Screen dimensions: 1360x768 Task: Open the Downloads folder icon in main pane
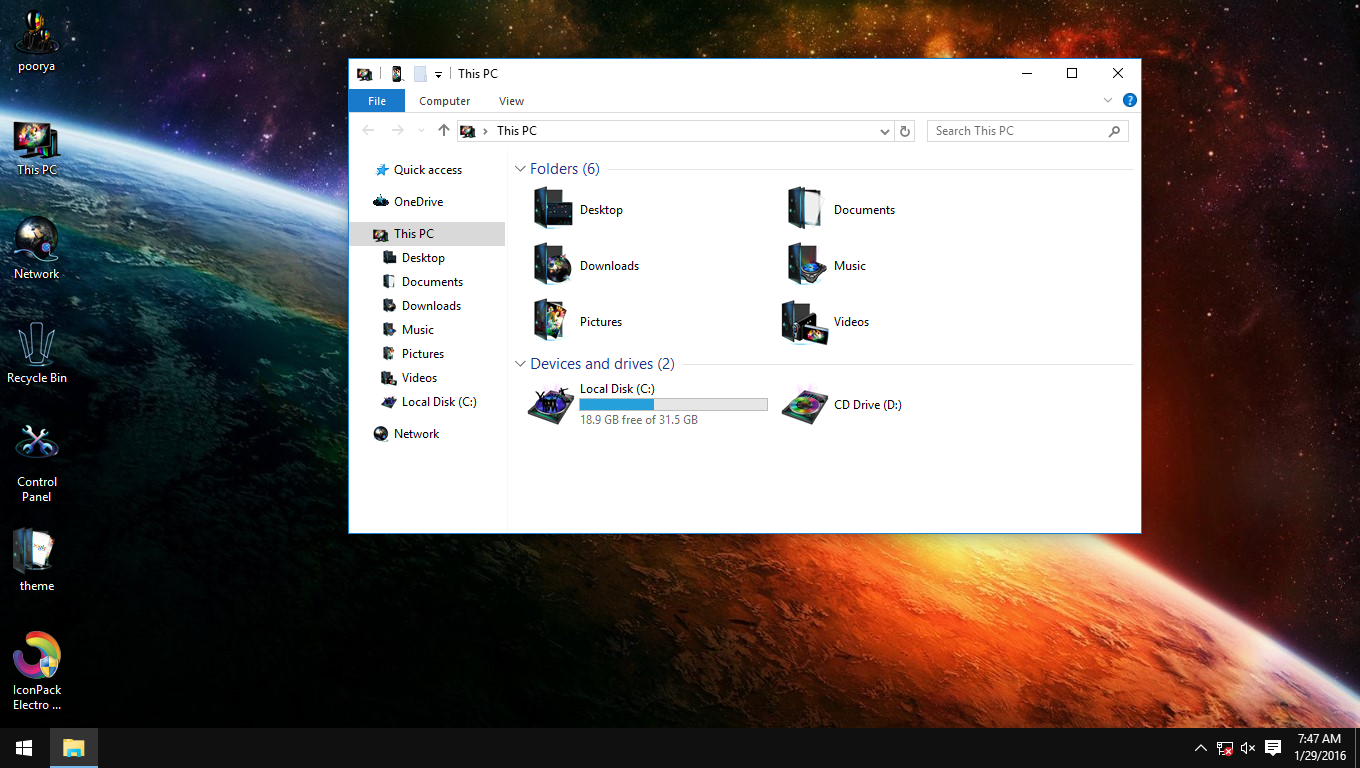[553, 265]
